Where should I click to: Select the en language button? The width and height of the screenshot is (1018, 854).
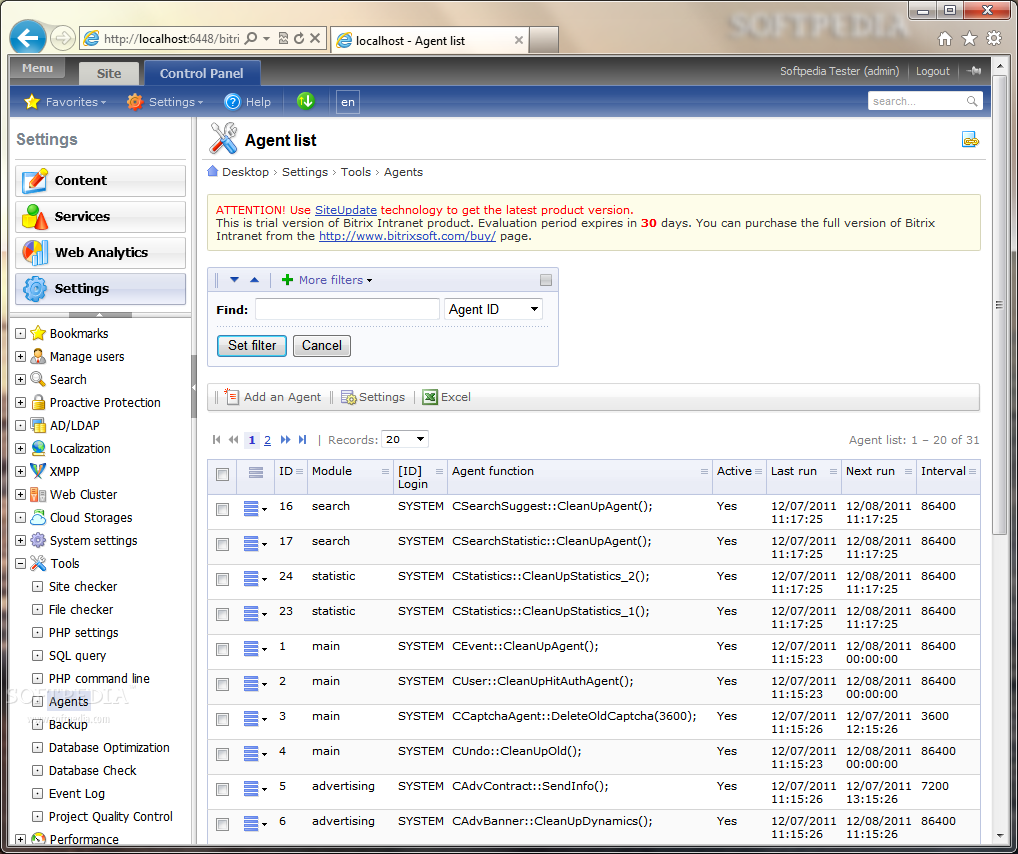click(348, 102)
